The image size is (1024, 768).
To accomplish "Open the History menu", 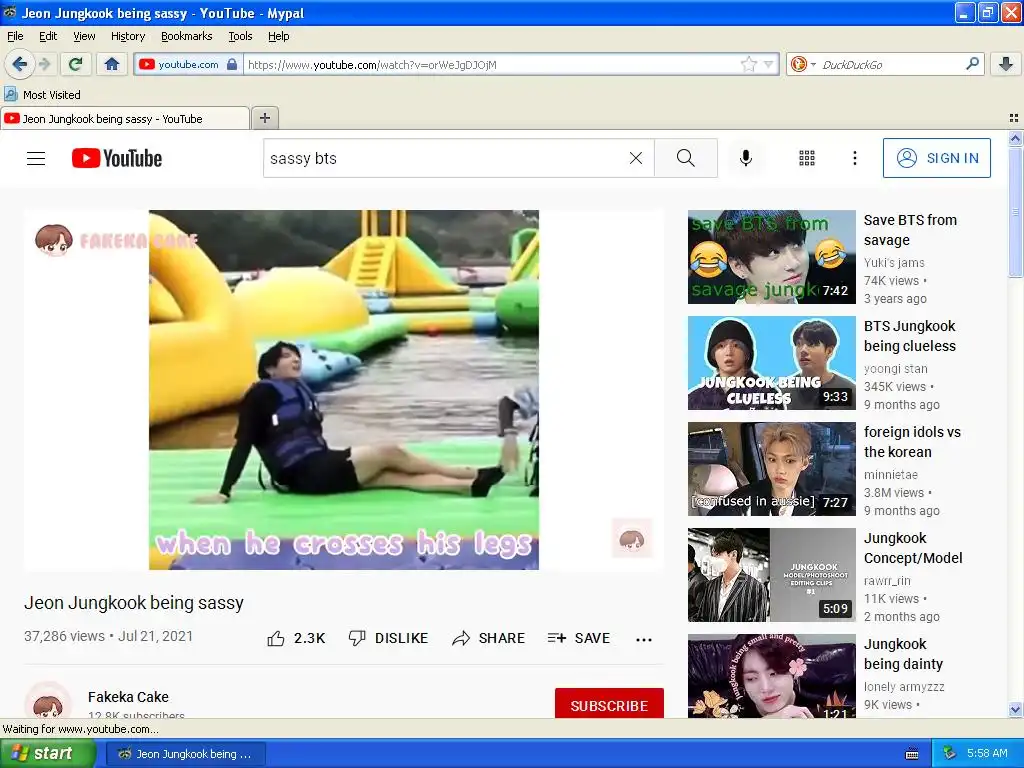I will tap(127, 36).
